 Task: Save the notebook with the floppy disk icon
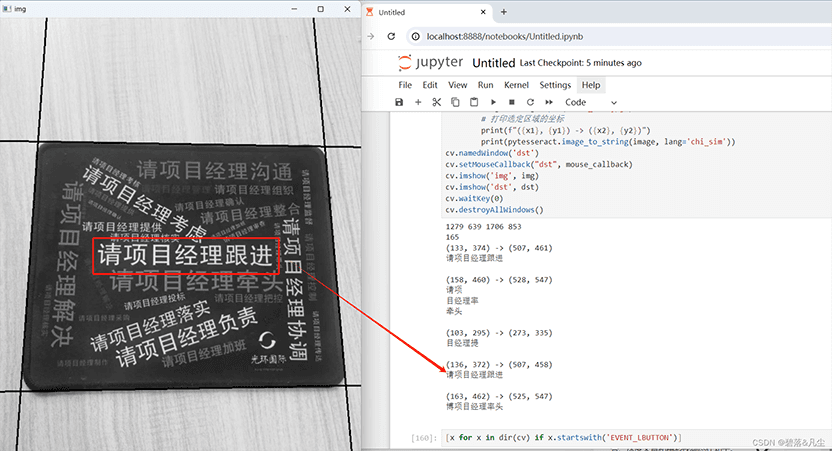click(x=399, y=102)
